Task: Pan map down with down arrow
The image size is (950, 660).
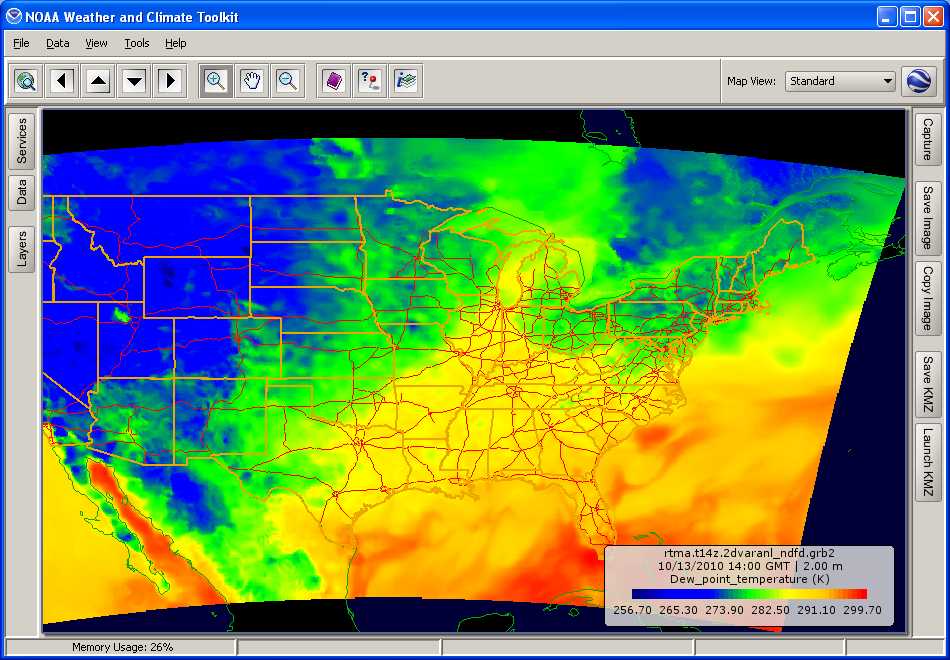Action: coord(134,81)
